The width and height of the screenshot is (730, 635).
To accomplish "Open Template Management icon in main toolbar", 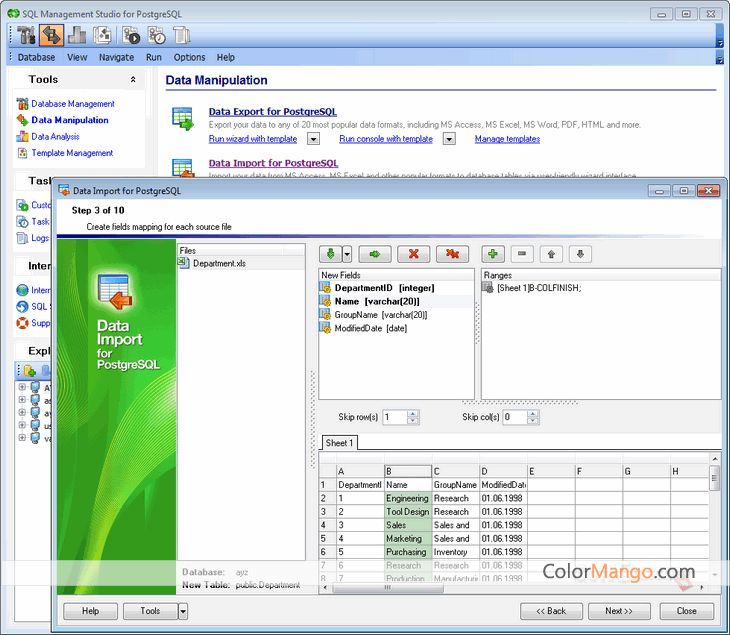I will [x=102, y=35].
